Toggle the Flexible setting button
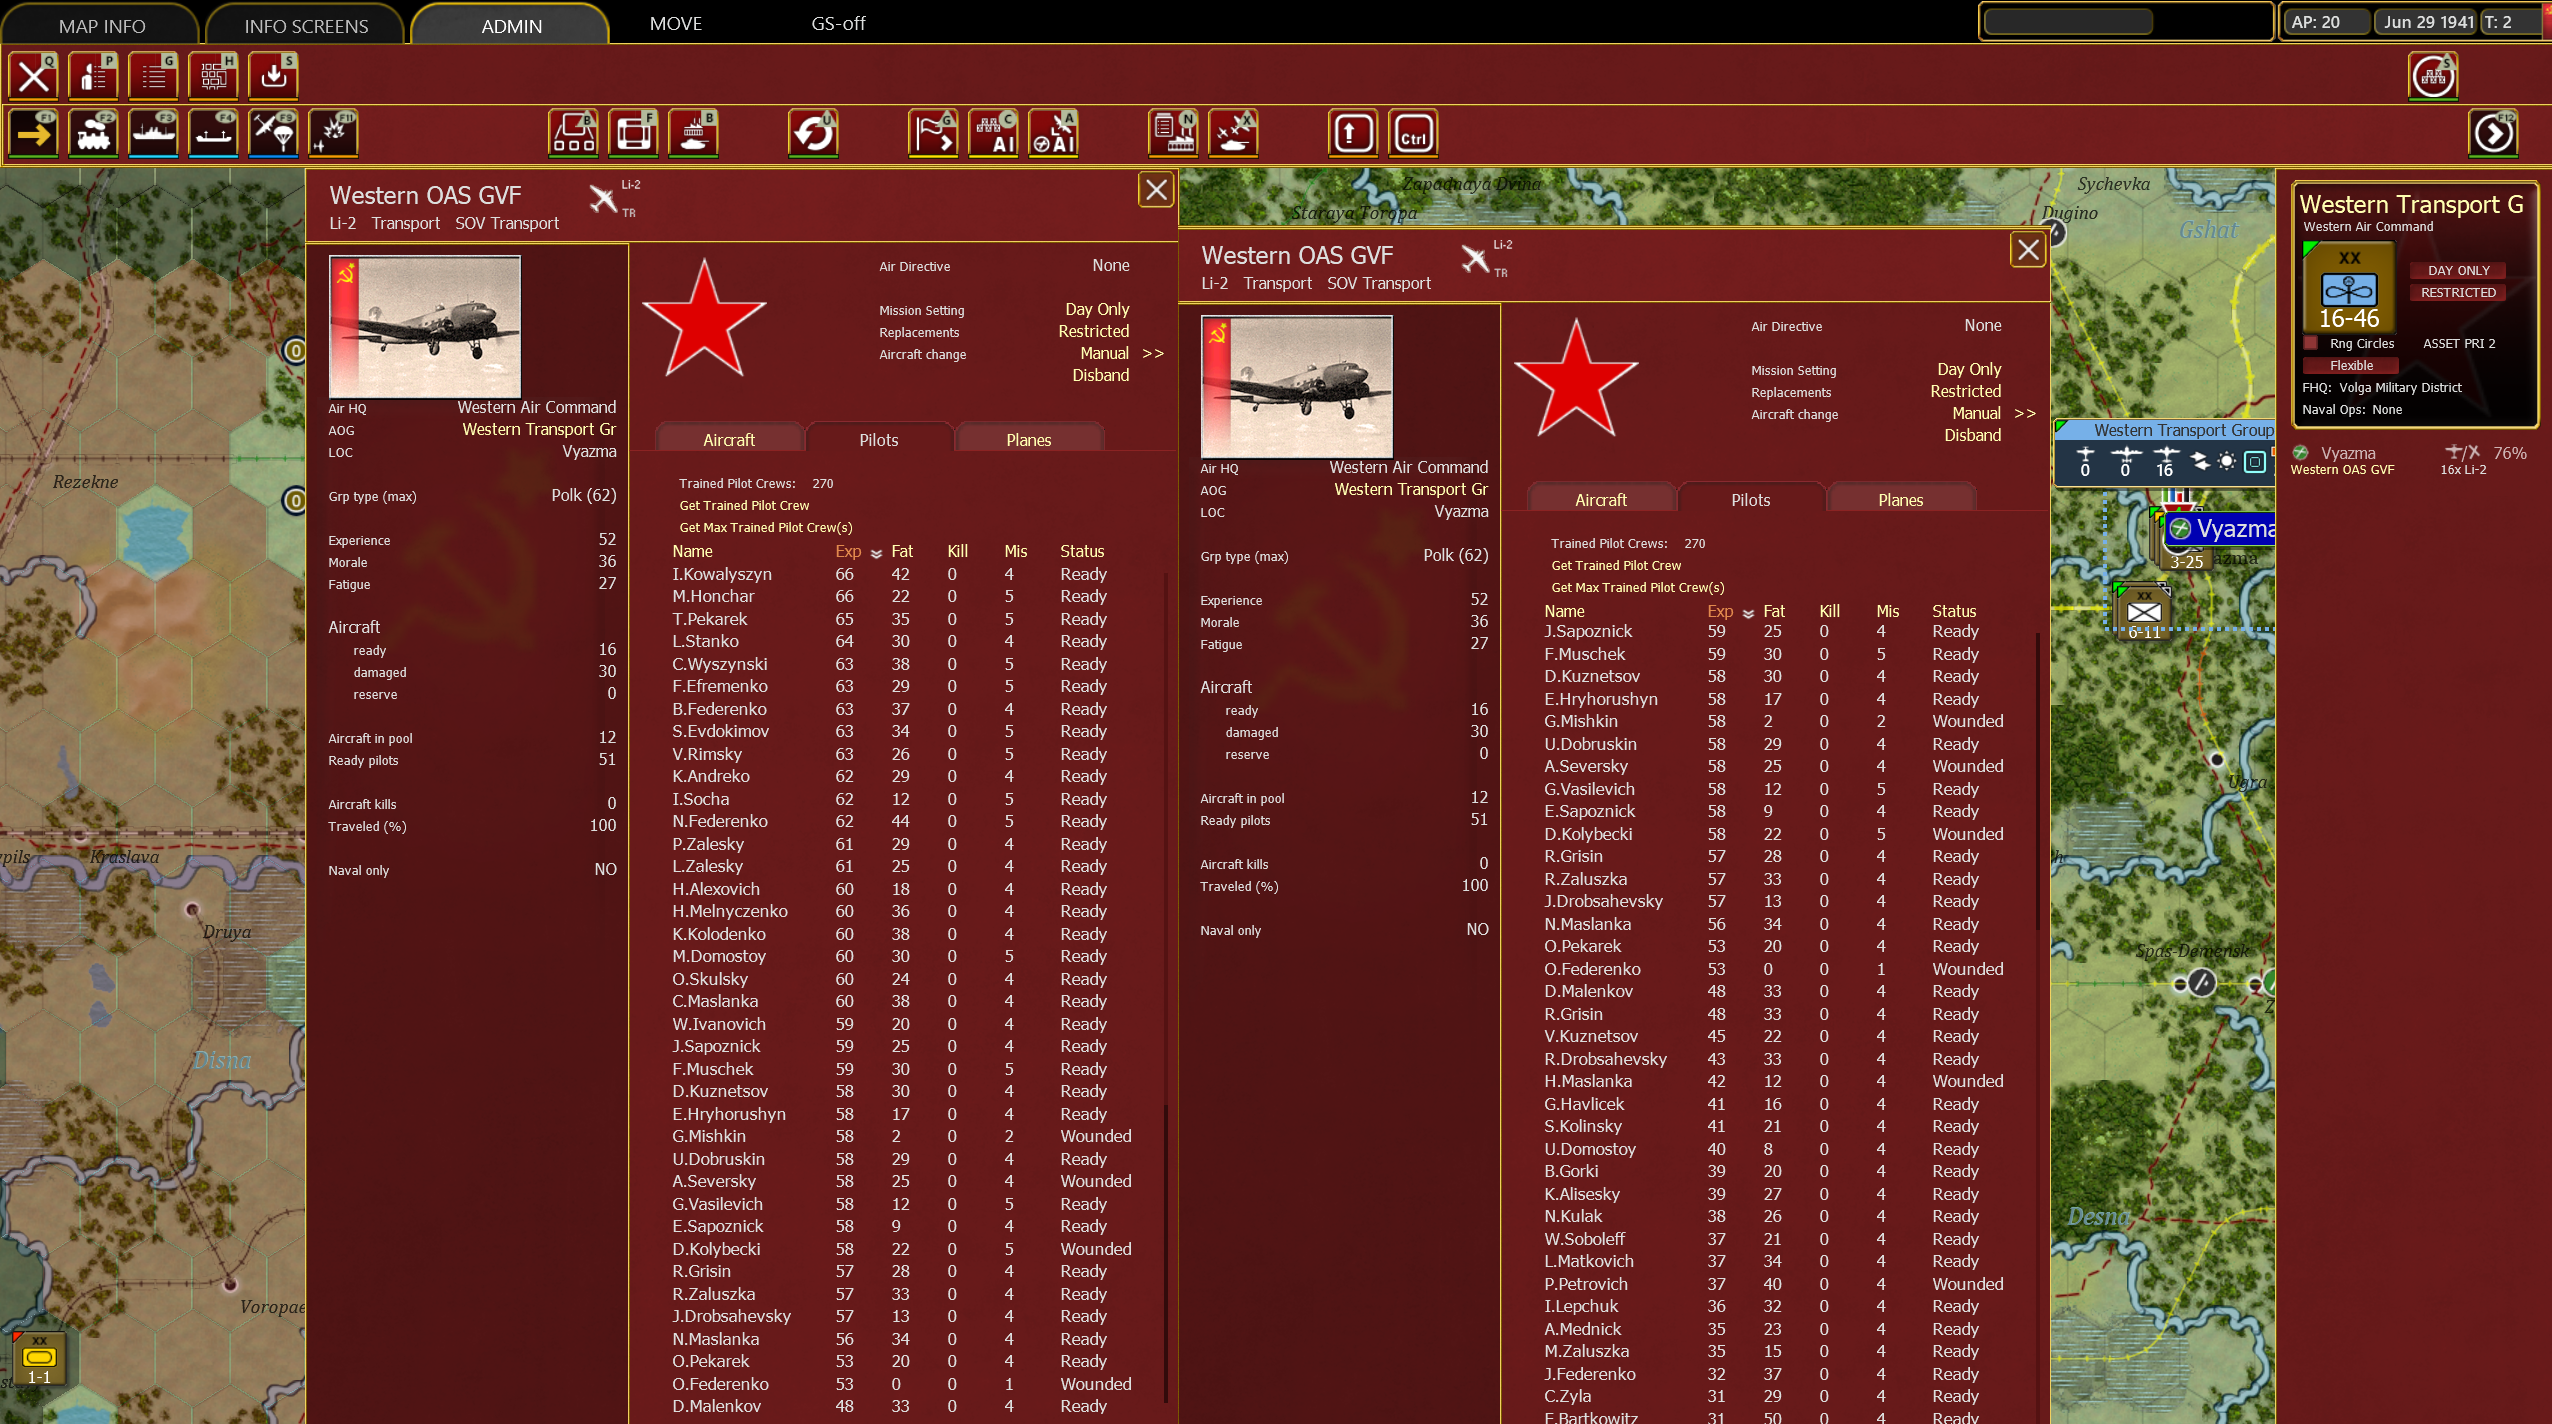 [2351, 365]
